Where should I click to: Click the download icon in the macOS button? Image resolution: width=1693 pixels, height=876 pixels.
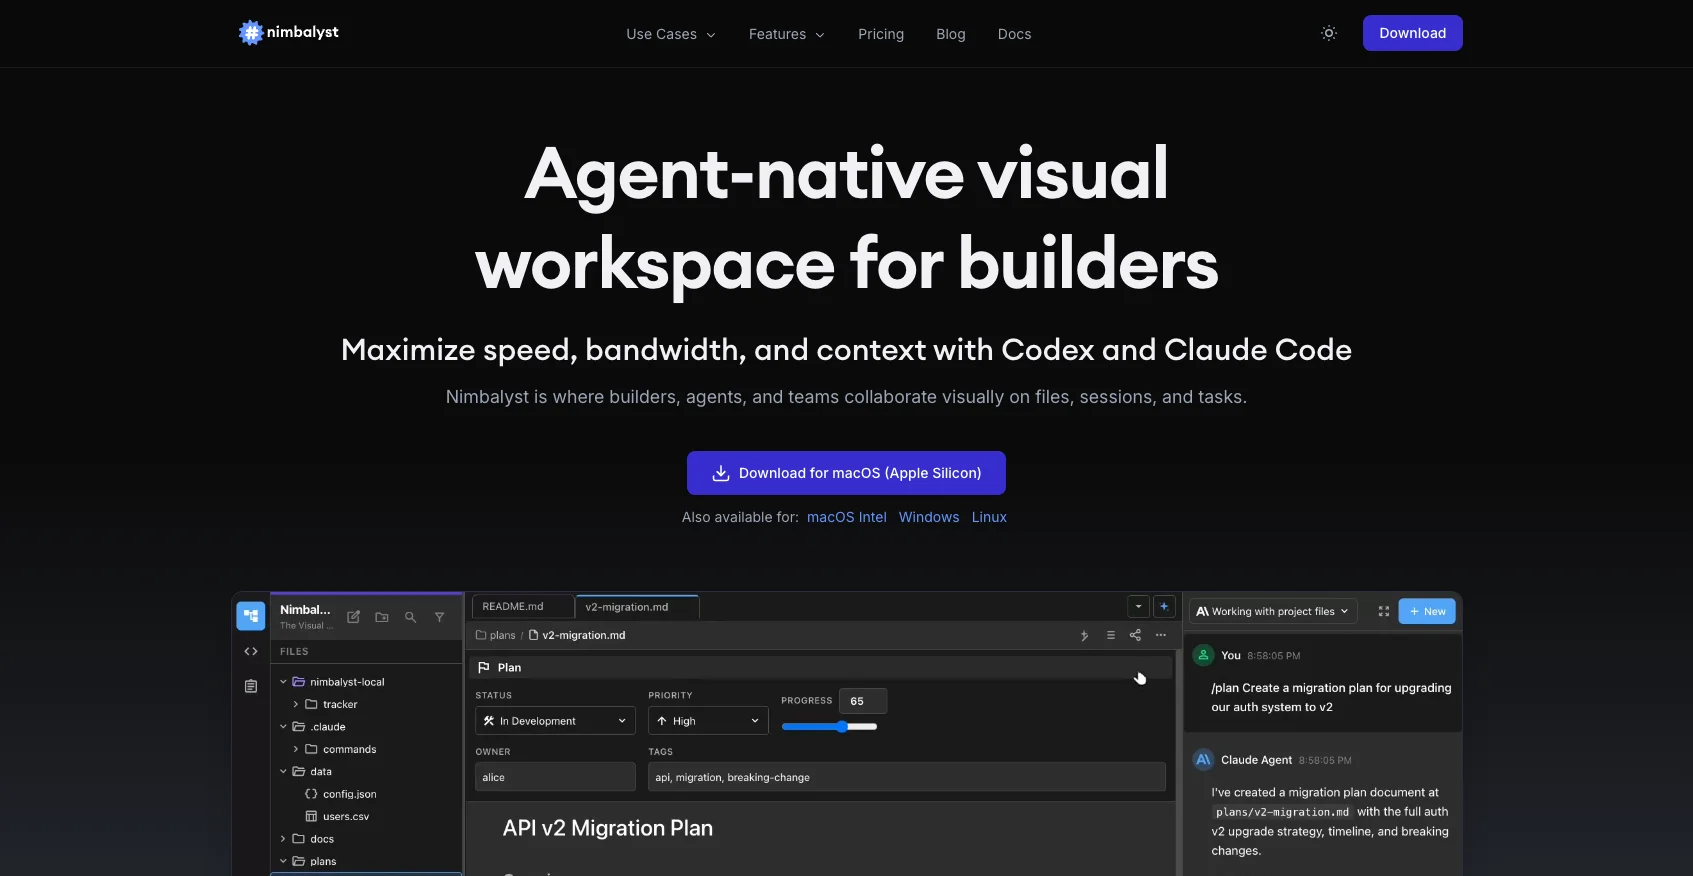tap(720, 473)
